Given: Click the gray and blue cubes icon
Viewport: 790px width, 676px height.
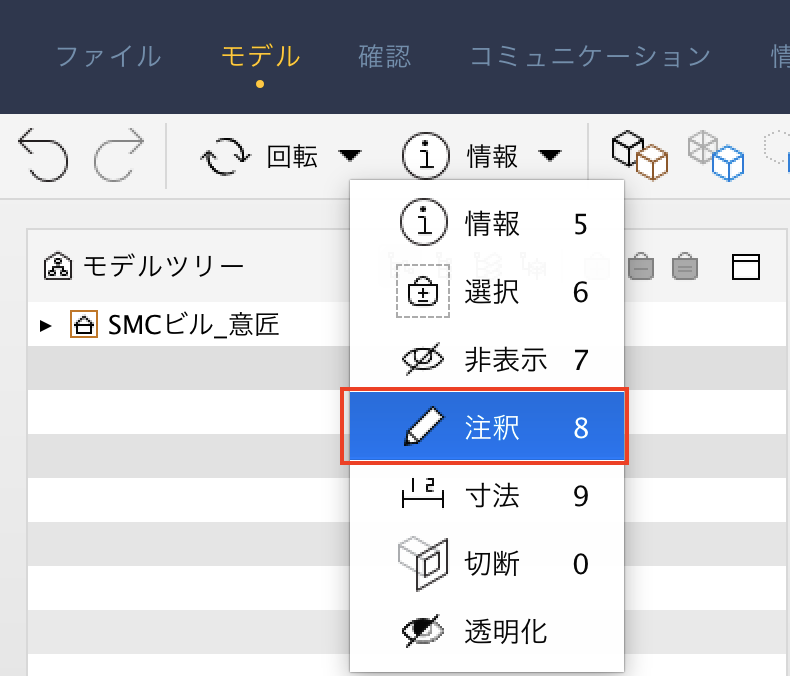Looking at the screenshot, I should (x=716, y=155).
